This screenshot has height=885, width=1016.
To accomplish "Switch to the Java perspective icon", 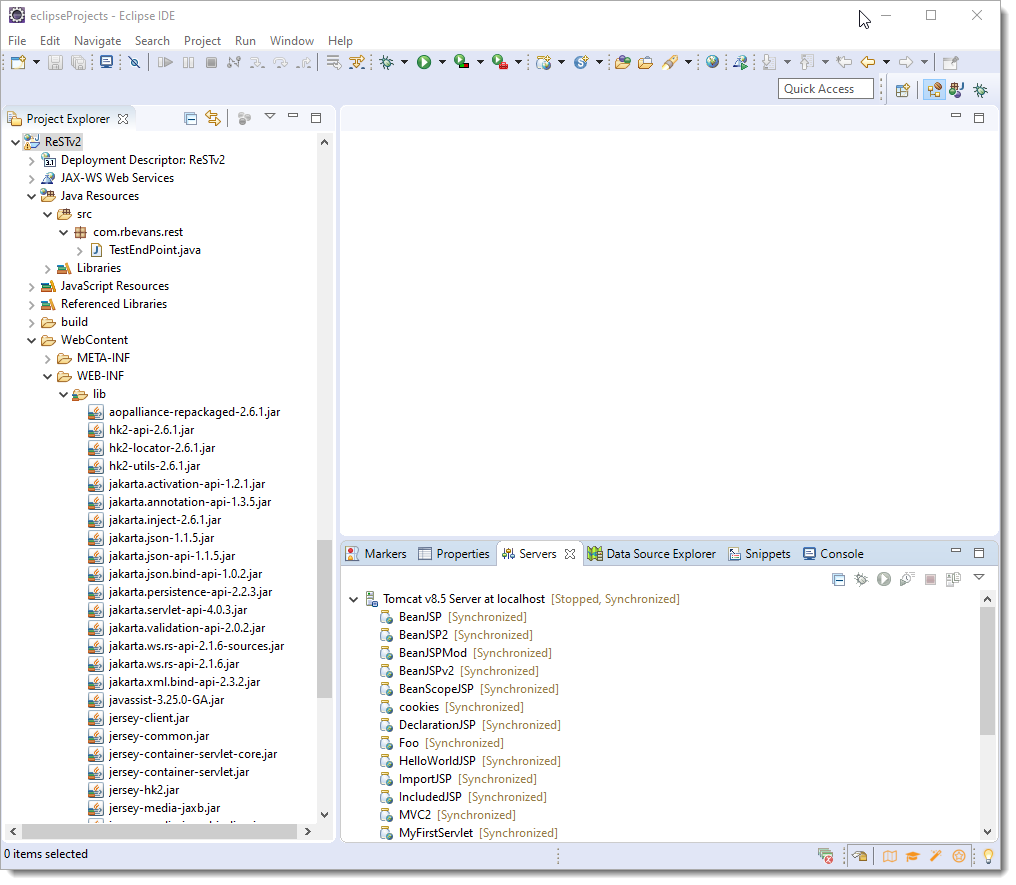I will pos(956,90).
